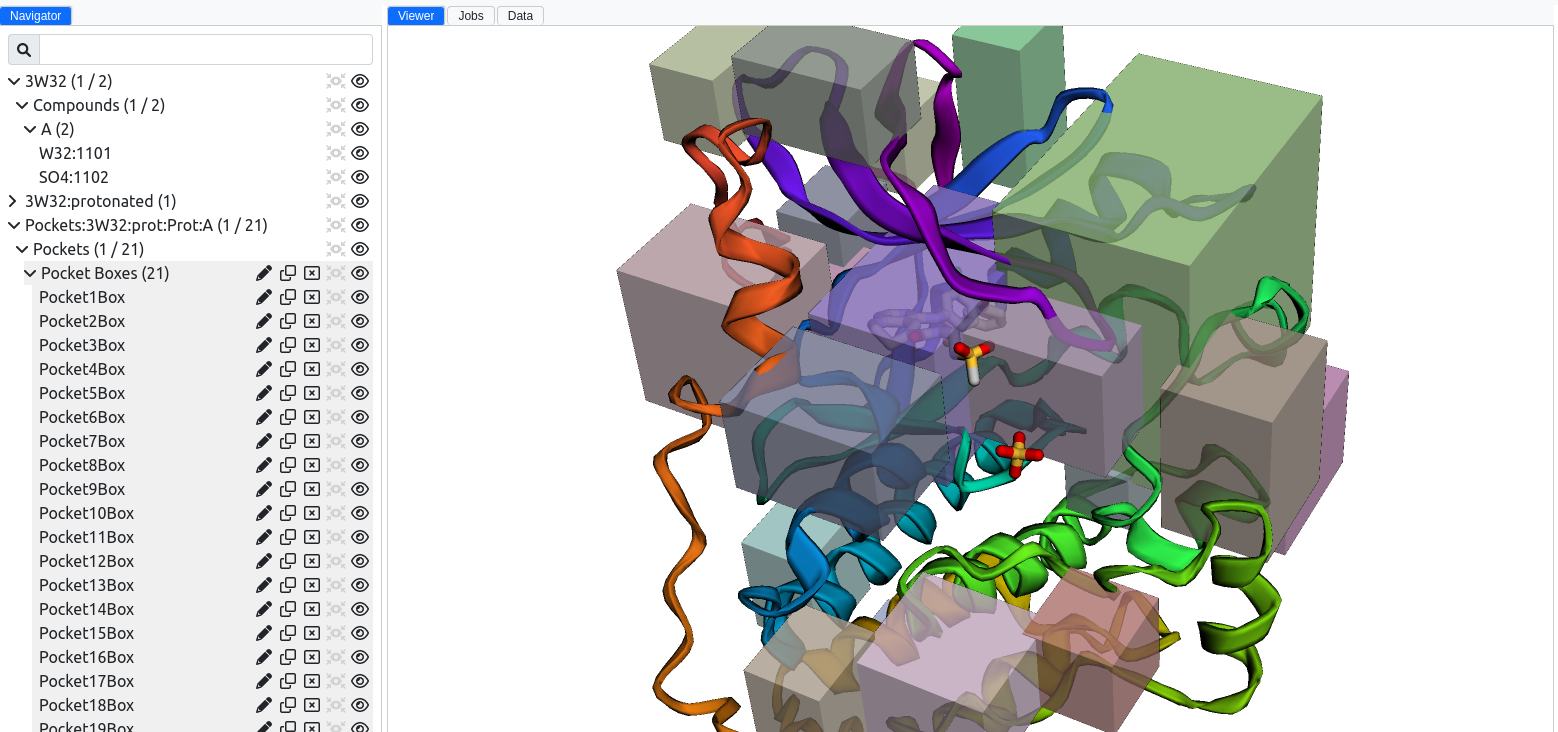Rename Pocket5Box with the pencil icon
Viewport: 1558px width, 732px height.
pyautogui.click(x=264, y=393)
